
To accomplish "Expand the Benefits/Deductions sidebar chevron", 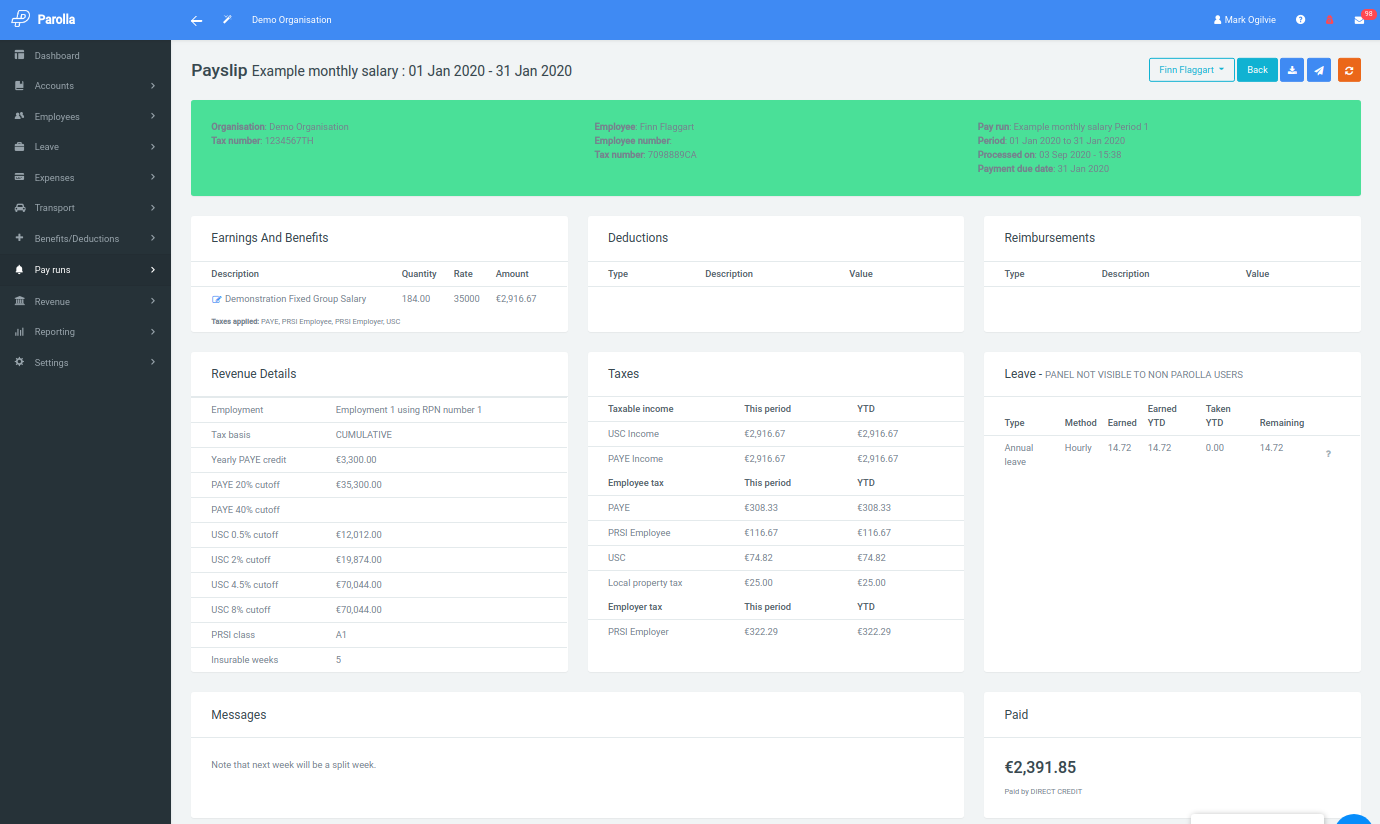I will tap(153, 239).
